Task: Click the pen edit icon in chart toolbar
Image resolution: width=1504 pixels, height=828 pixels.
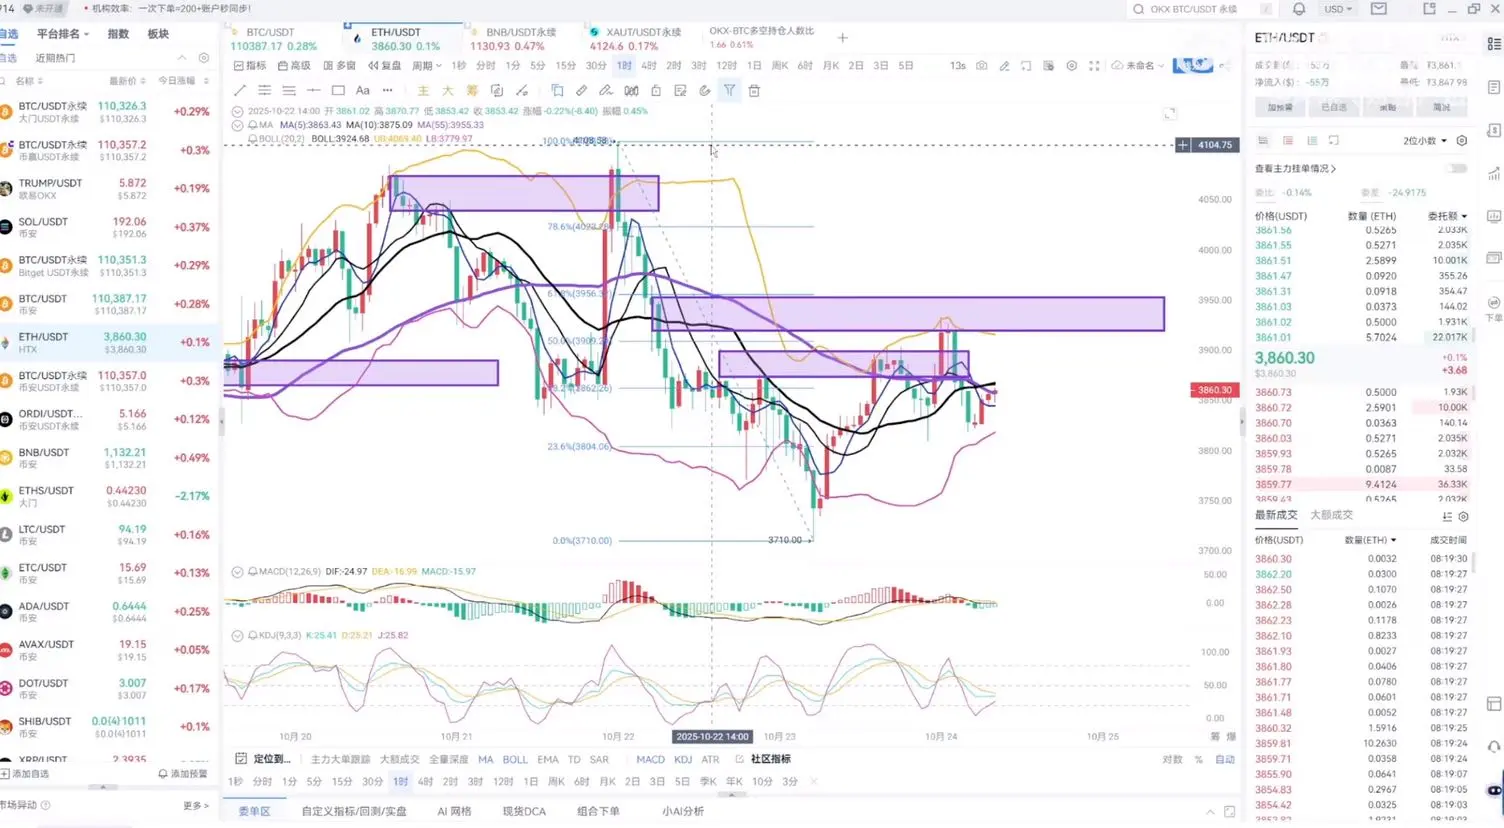Action: [1004, 66]
